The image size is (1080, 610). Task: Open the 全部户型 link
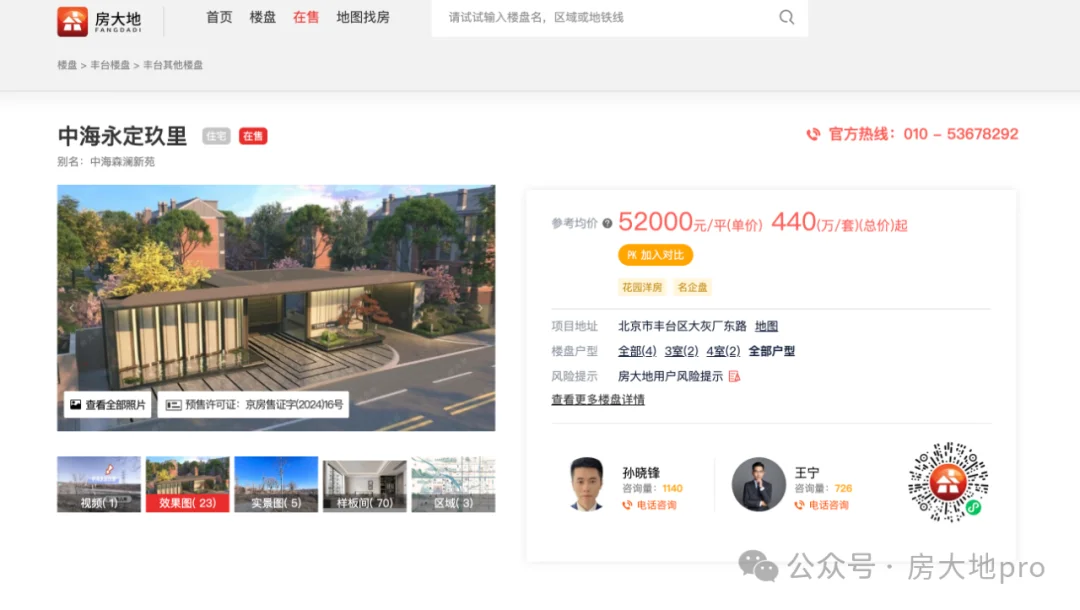coord(771,351)
